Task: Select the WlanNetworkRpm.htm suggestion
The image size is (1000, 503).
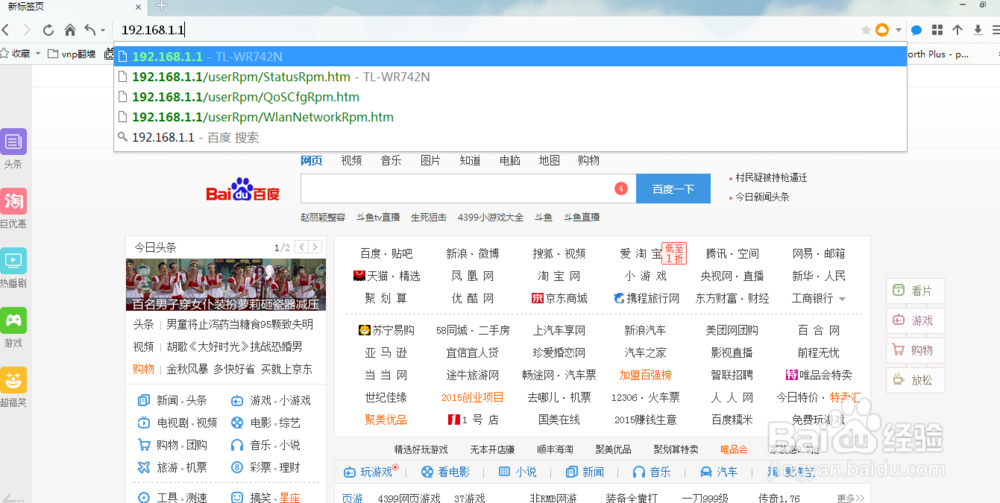Action: (x=510, y=117)
